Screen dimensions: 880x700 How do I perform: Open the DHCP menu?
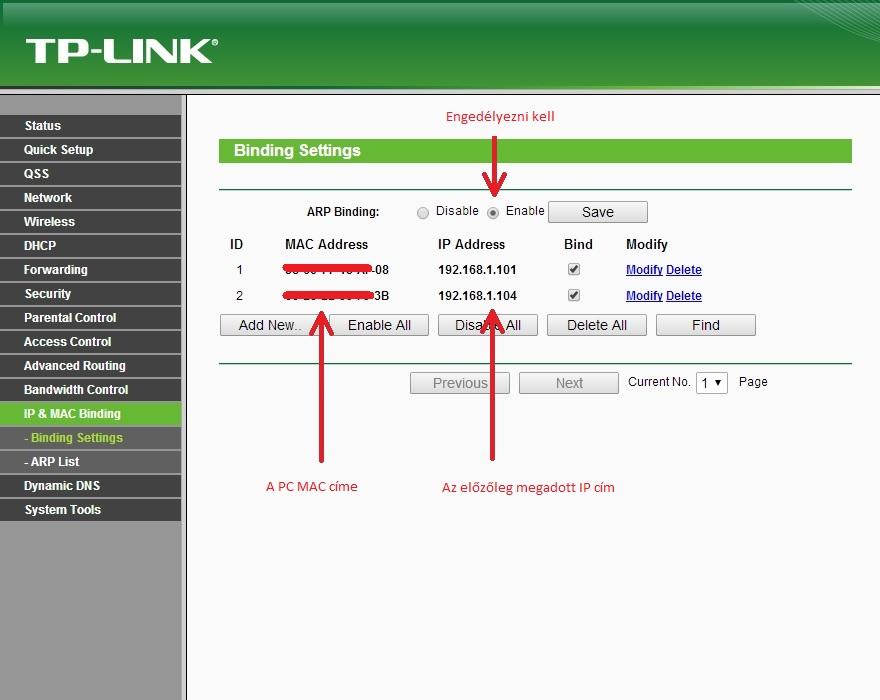90,246
